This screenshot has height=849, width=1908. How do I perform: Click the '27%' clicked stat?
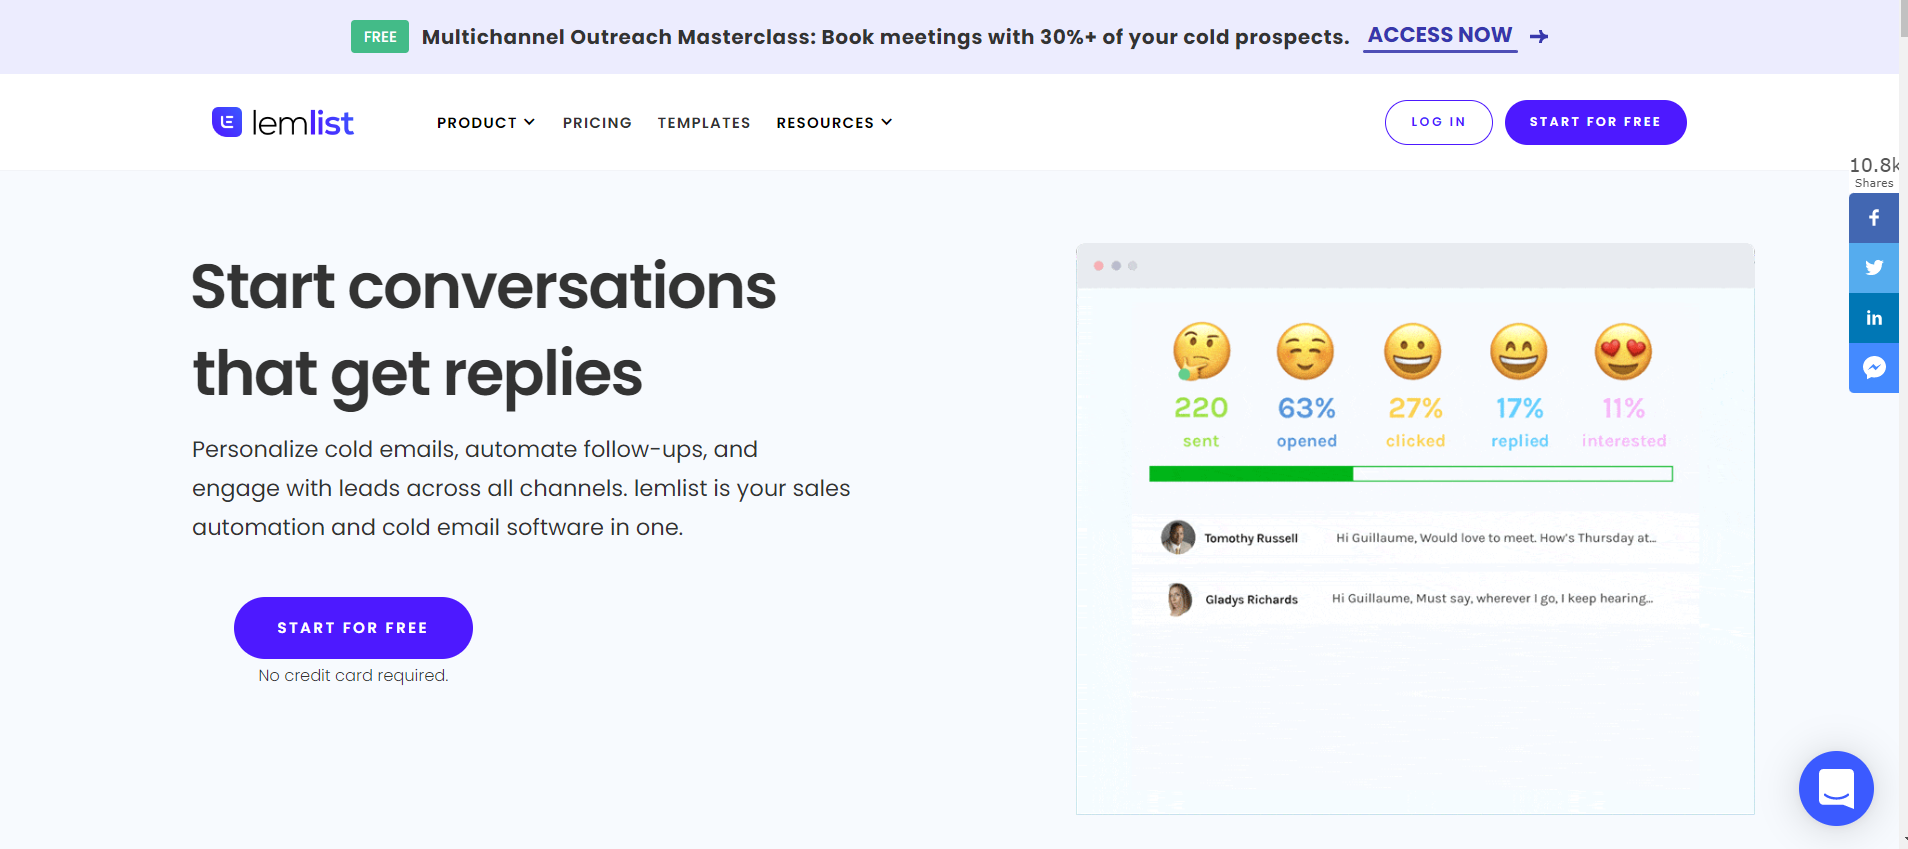click(1415, 408)
